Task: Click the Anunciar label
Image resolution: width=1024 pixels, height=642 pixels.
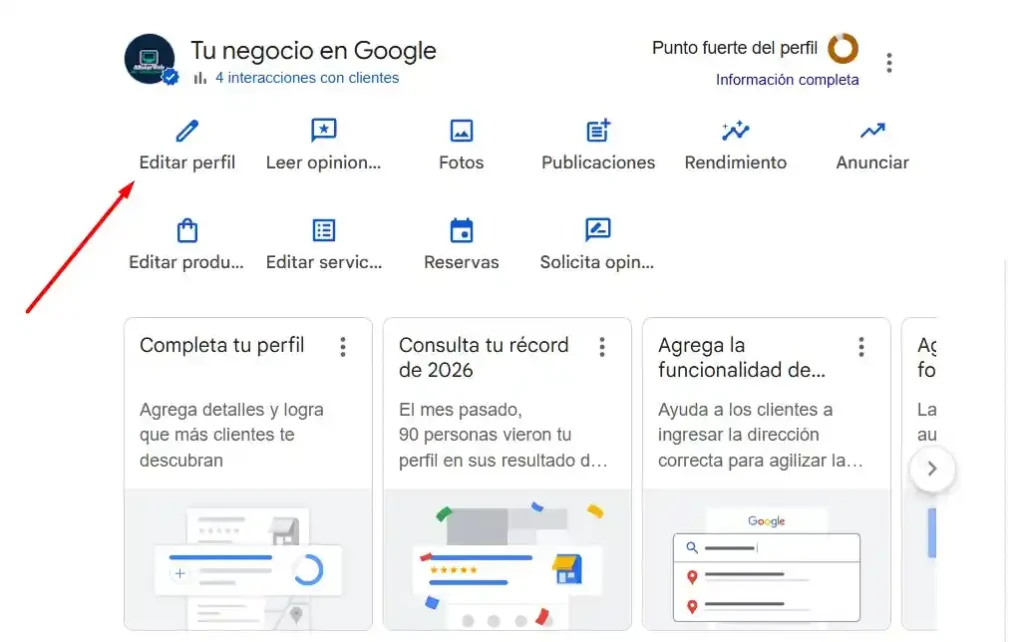Action: tap(872, 163)
